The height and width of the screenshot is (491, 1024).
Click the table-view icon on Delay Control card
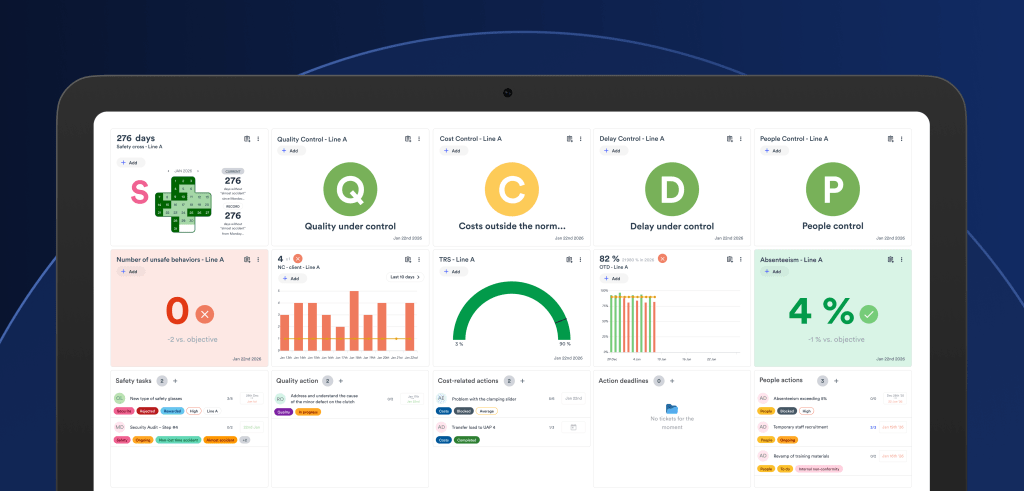(730, 139)
